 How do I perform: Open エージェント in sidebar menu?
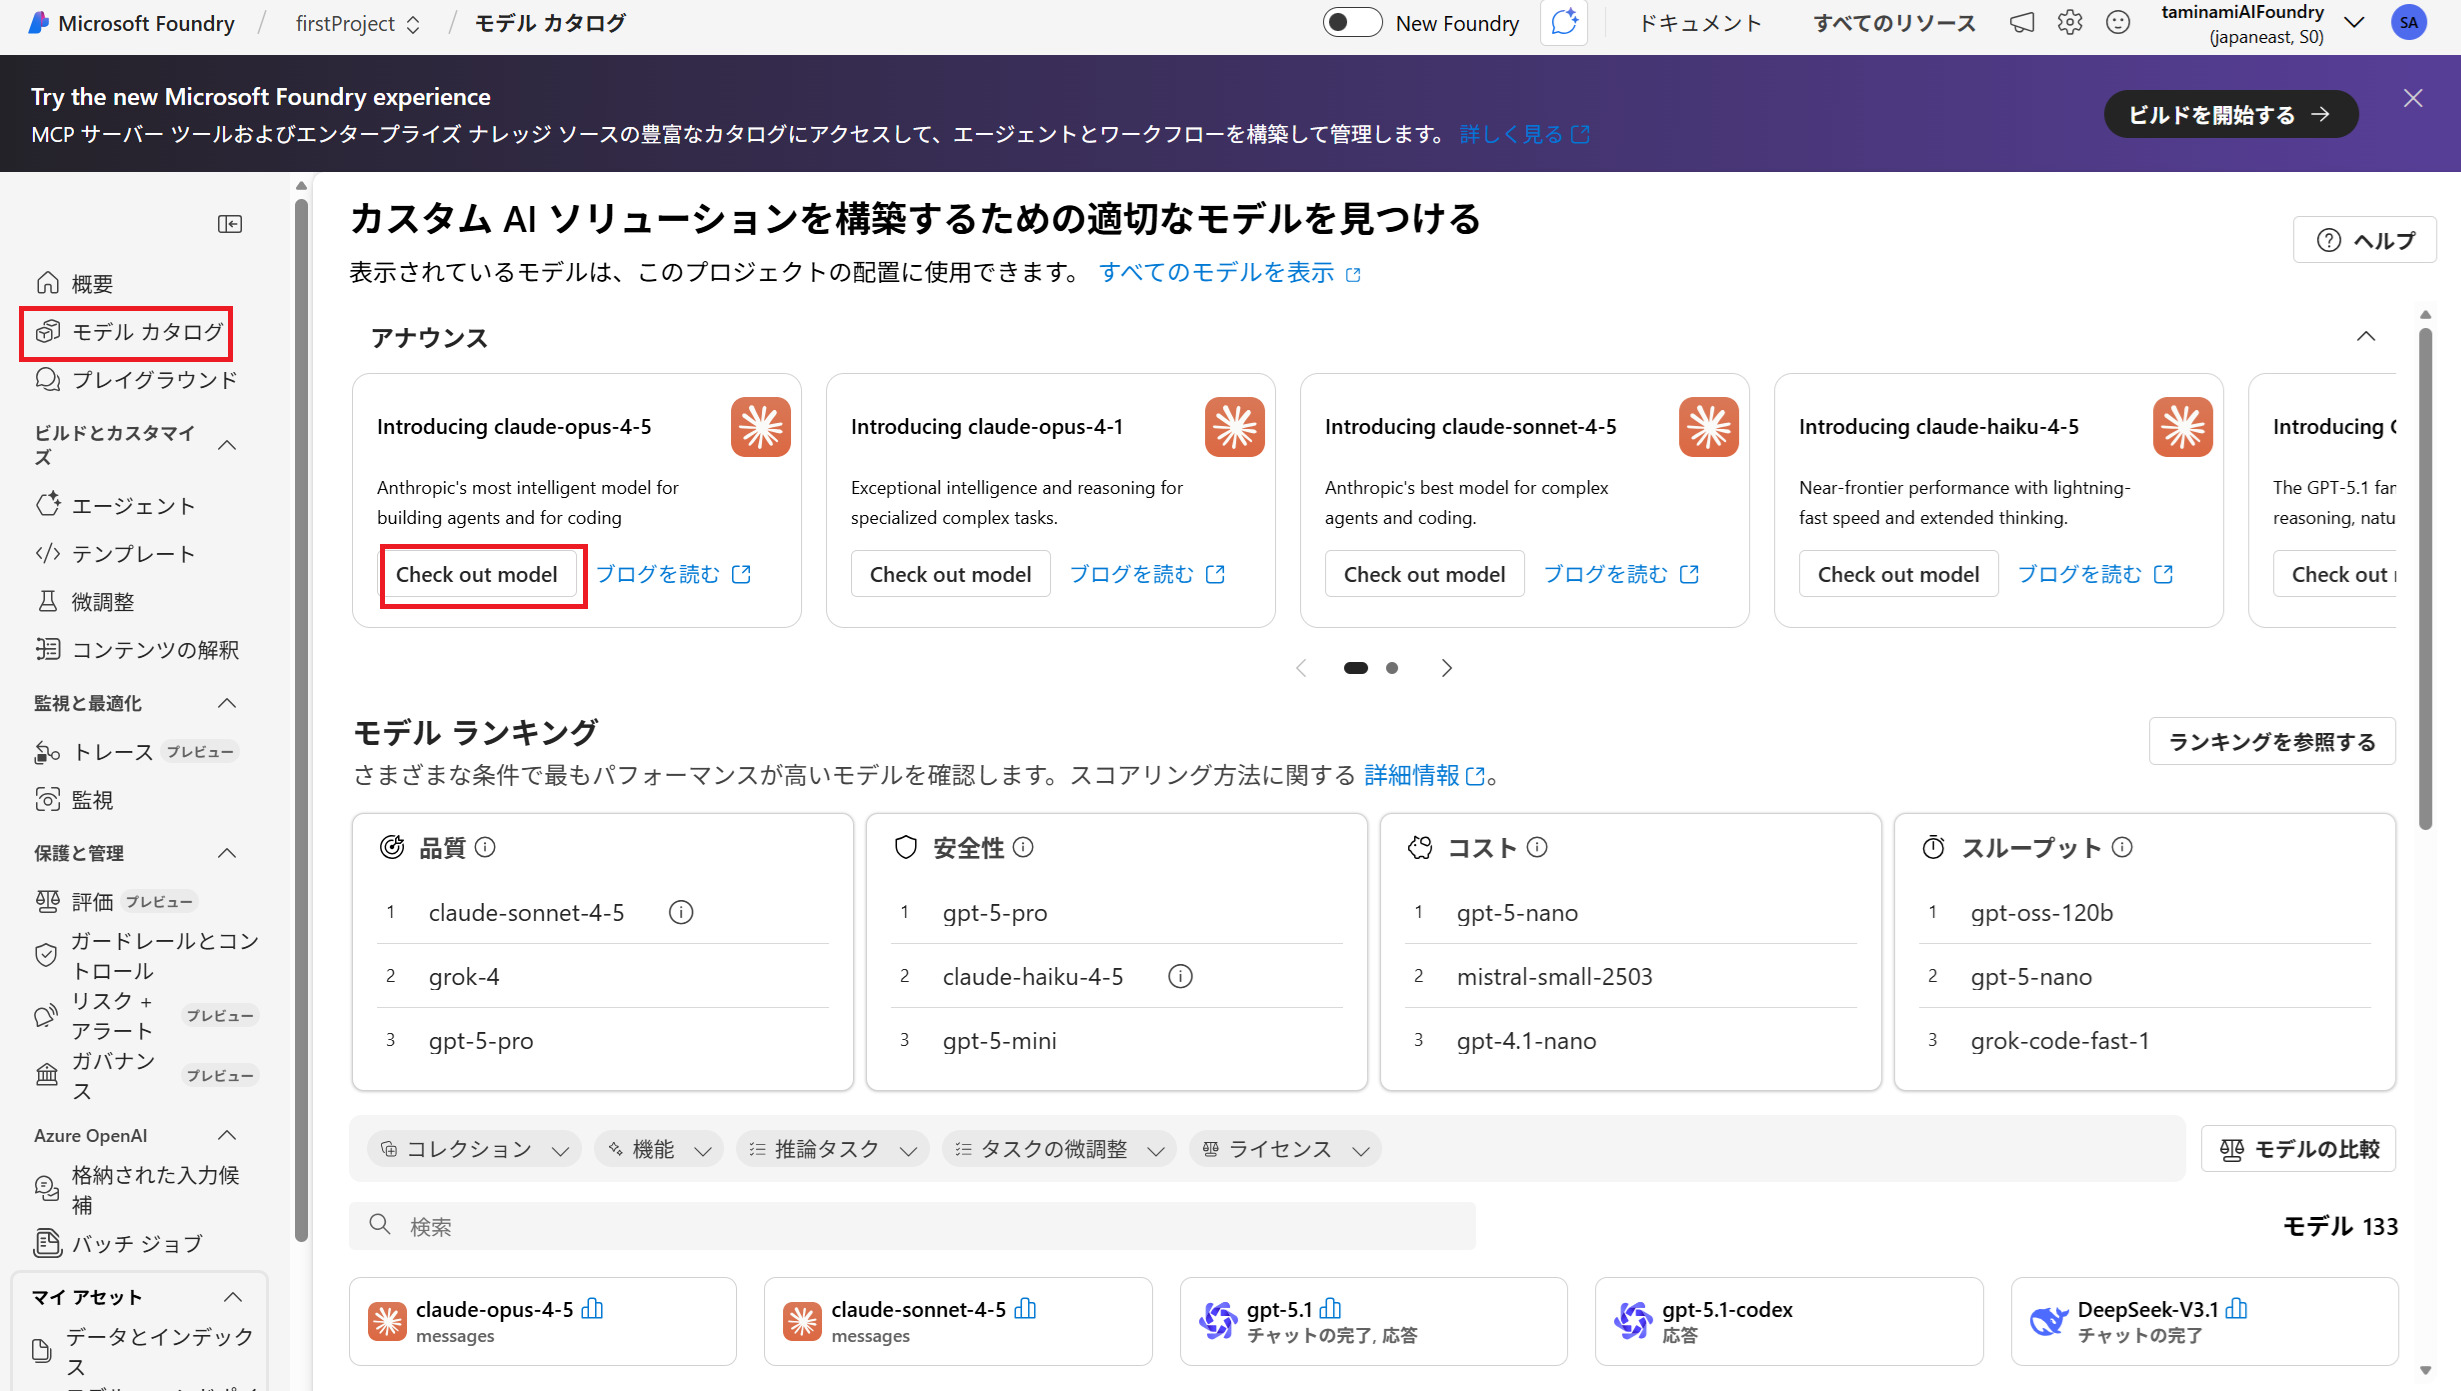(132, 506)
